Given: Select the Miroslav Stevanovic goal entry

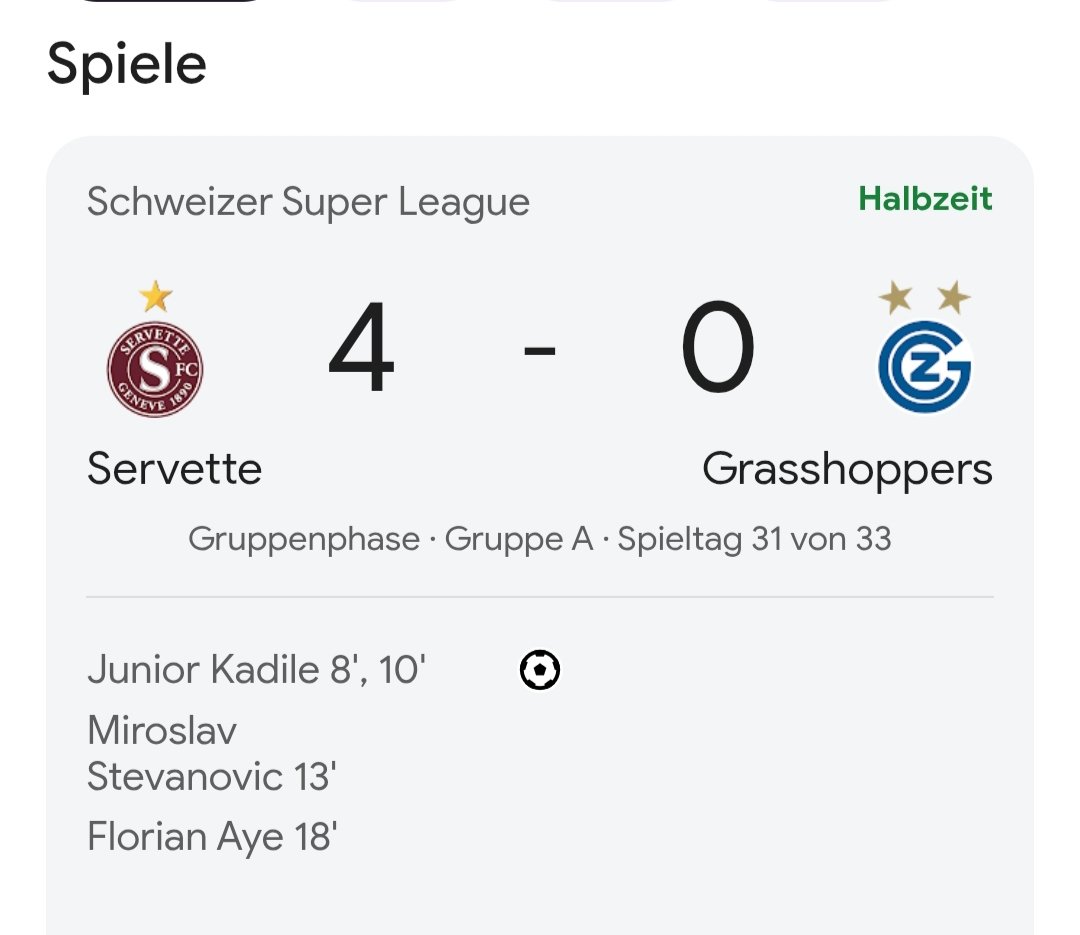Looking at the screenshot, I should [x=210, y=753].
